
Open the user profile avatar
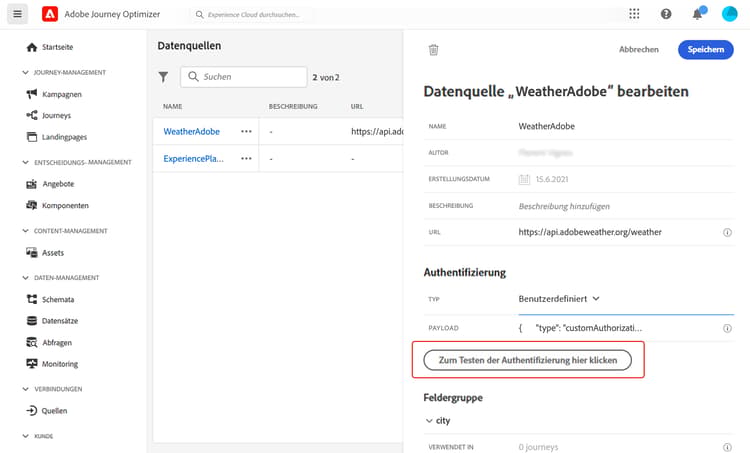tap(729, 14)
